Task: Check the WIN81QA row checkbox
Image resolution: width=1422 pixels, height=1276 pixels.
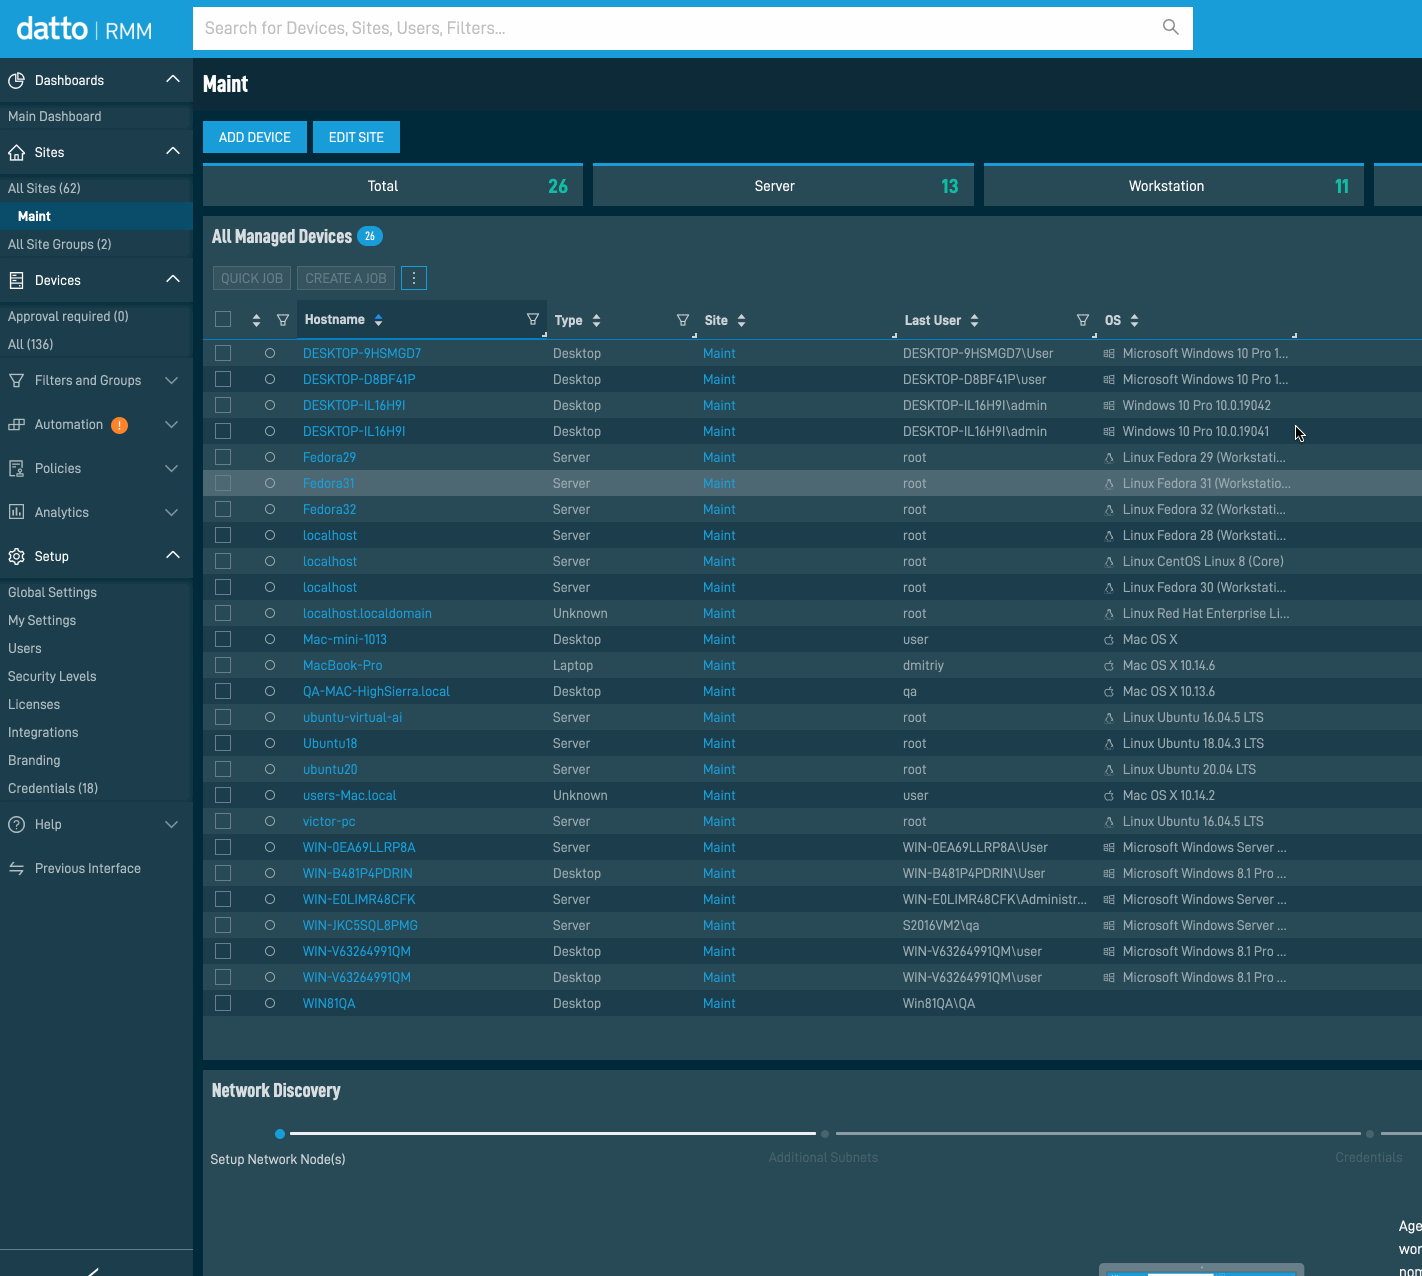Action: click(223, 1003)
